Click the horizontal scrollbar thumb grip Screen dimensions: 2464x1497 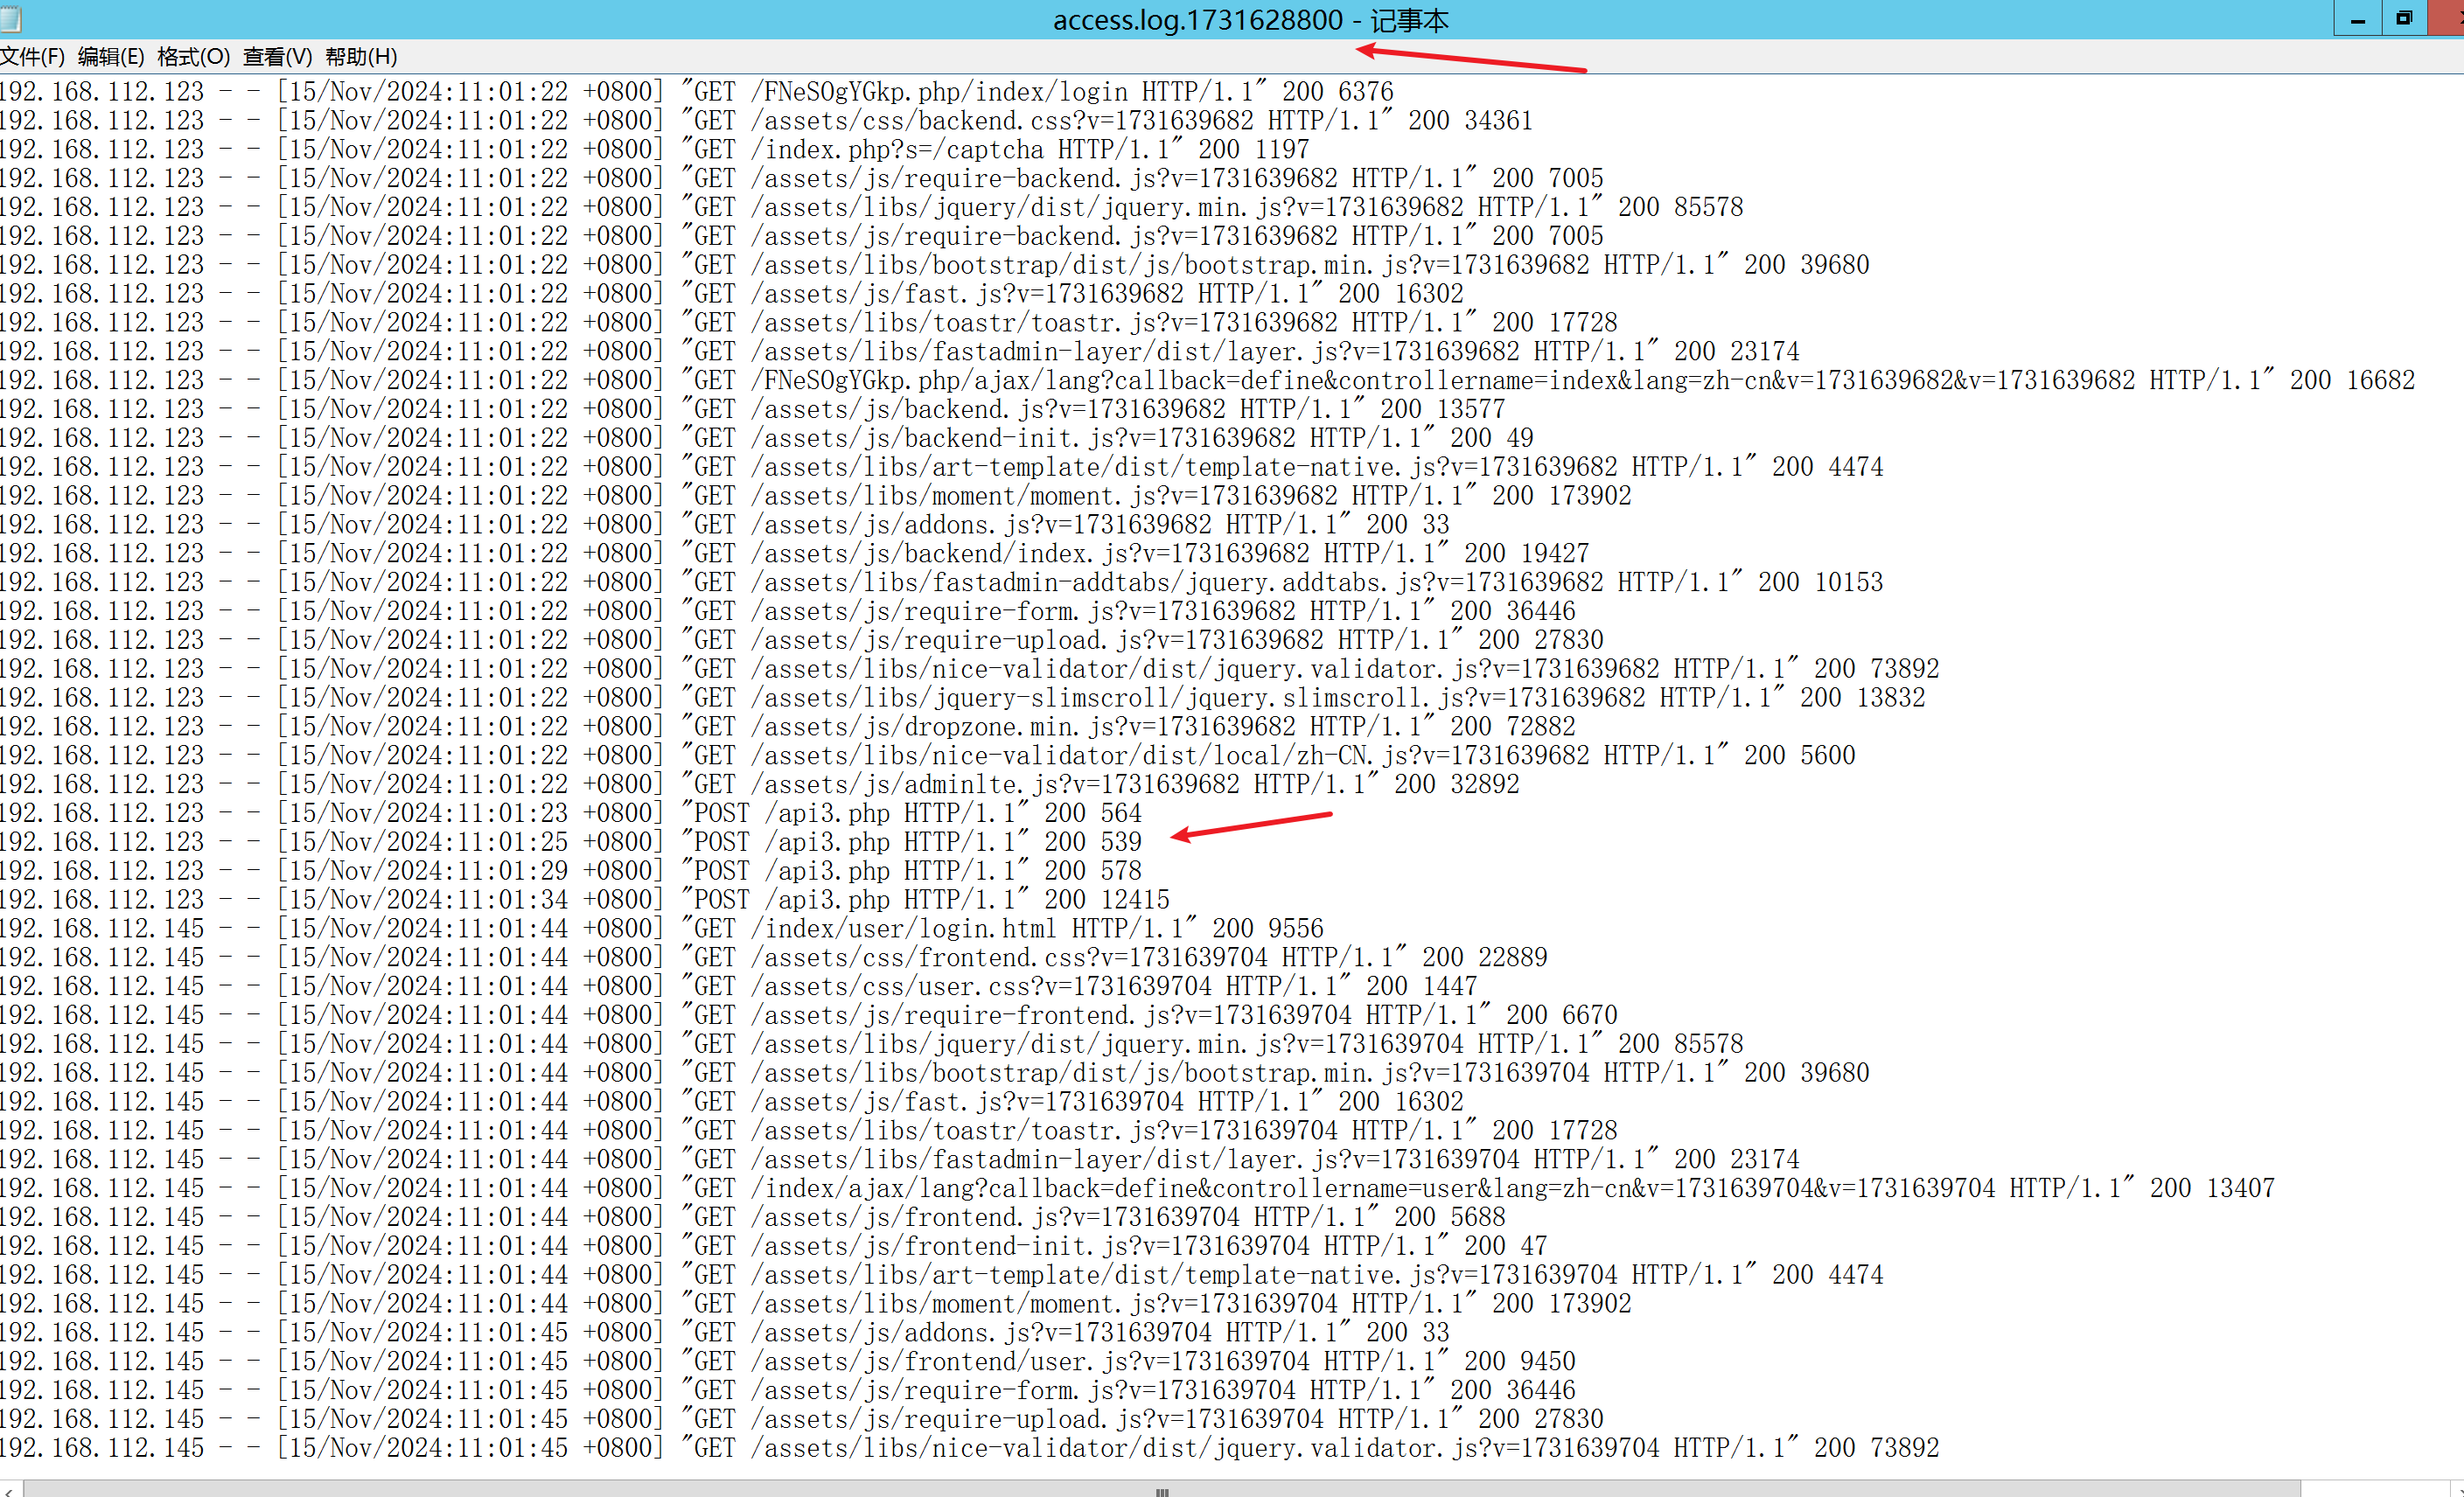pyautogui.click(x=1162, y=1490)
